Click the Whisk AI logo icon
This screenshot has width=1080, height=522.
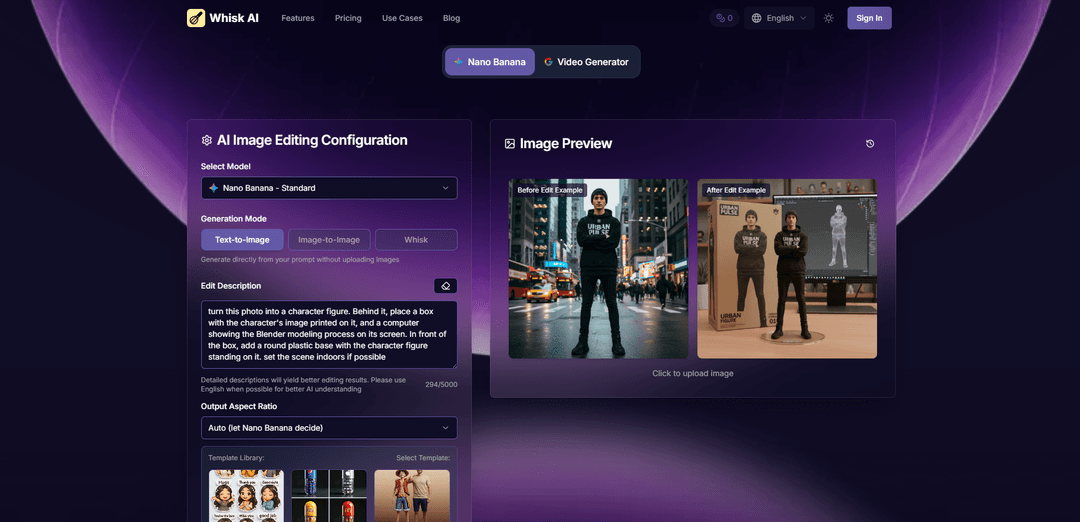pyautogui.click(x=196, y=18)
